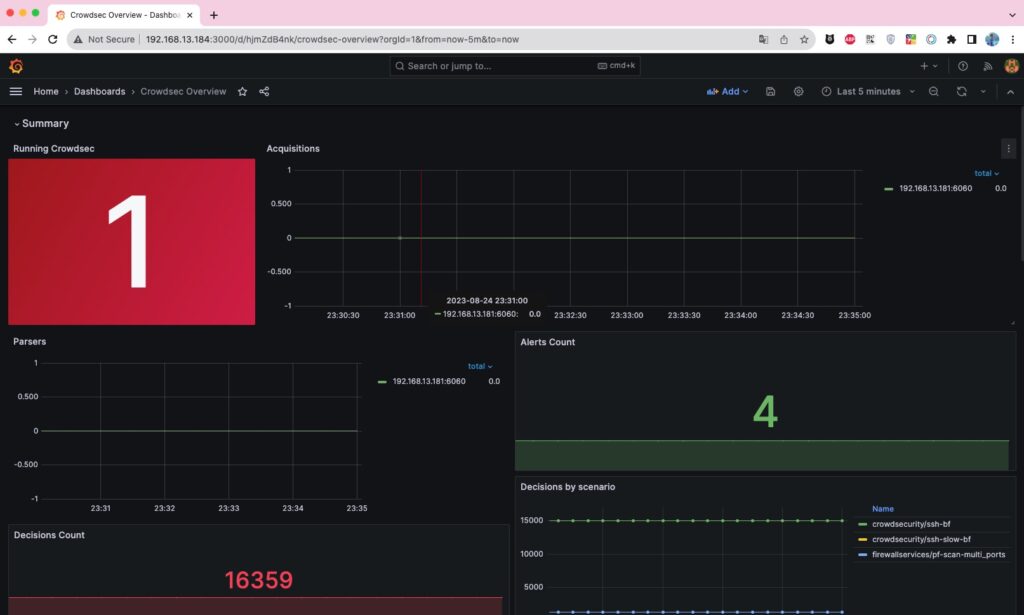Sort the Acquisitions legend by total
The height and width of the screenshot is (615, 1024).
coord(986,173)
